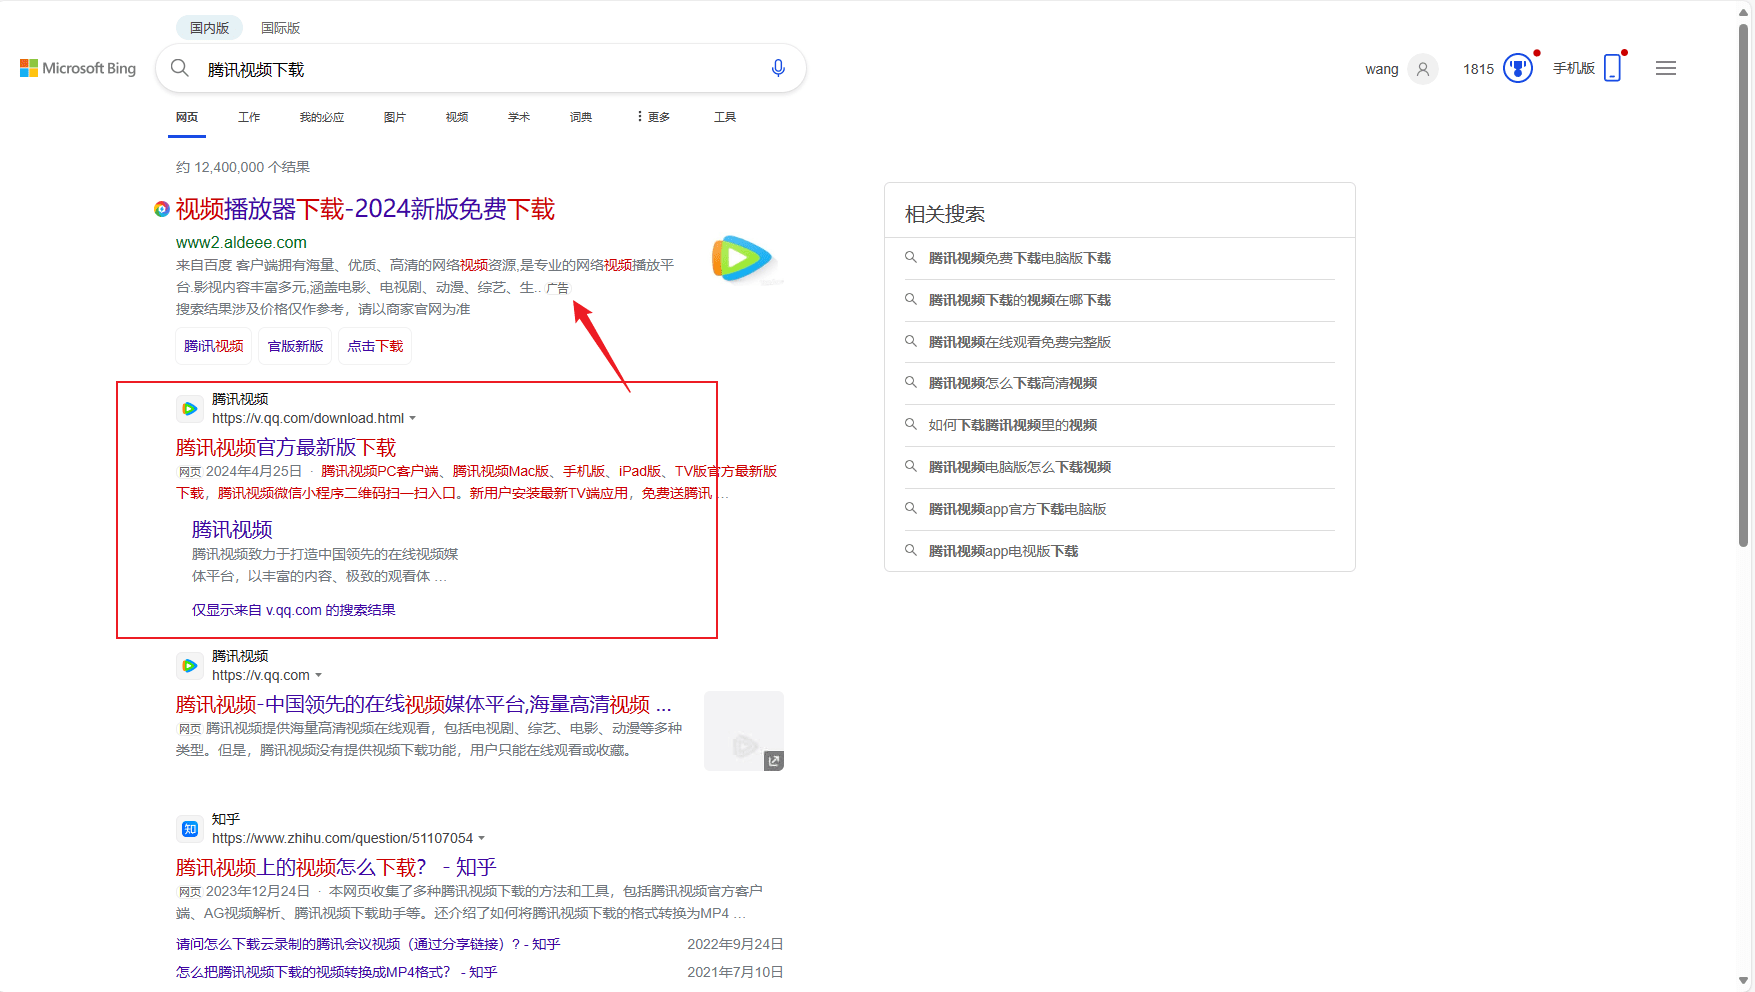Open the rewards trophy medal icon
The height and width of the screenshot is (992, 1755).
tap(1517, 69)
